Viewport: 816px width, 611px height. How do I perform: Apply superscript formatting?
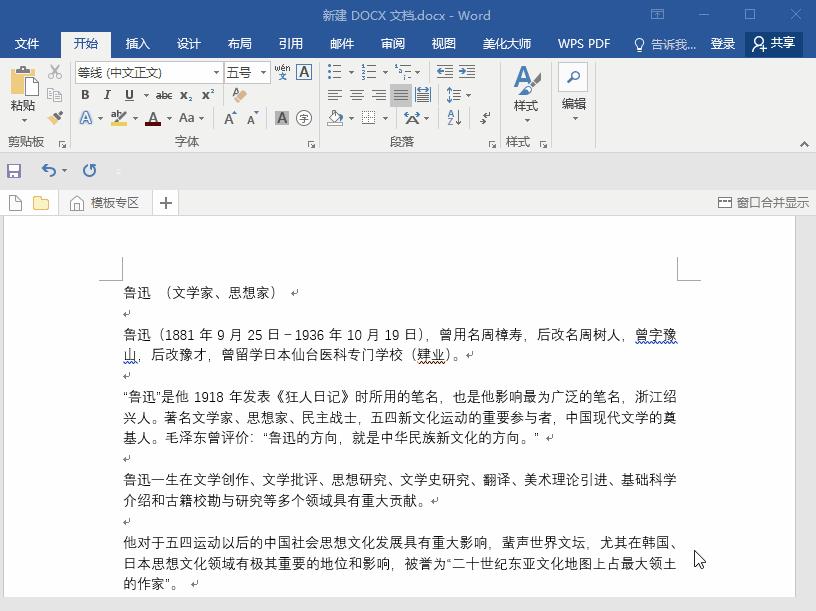click(208, 95)
